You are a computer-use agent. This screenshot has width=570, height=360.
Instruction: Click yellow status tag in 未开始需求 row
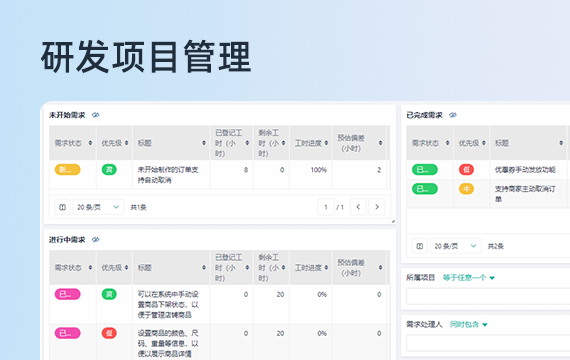click(x=68, y=170)
